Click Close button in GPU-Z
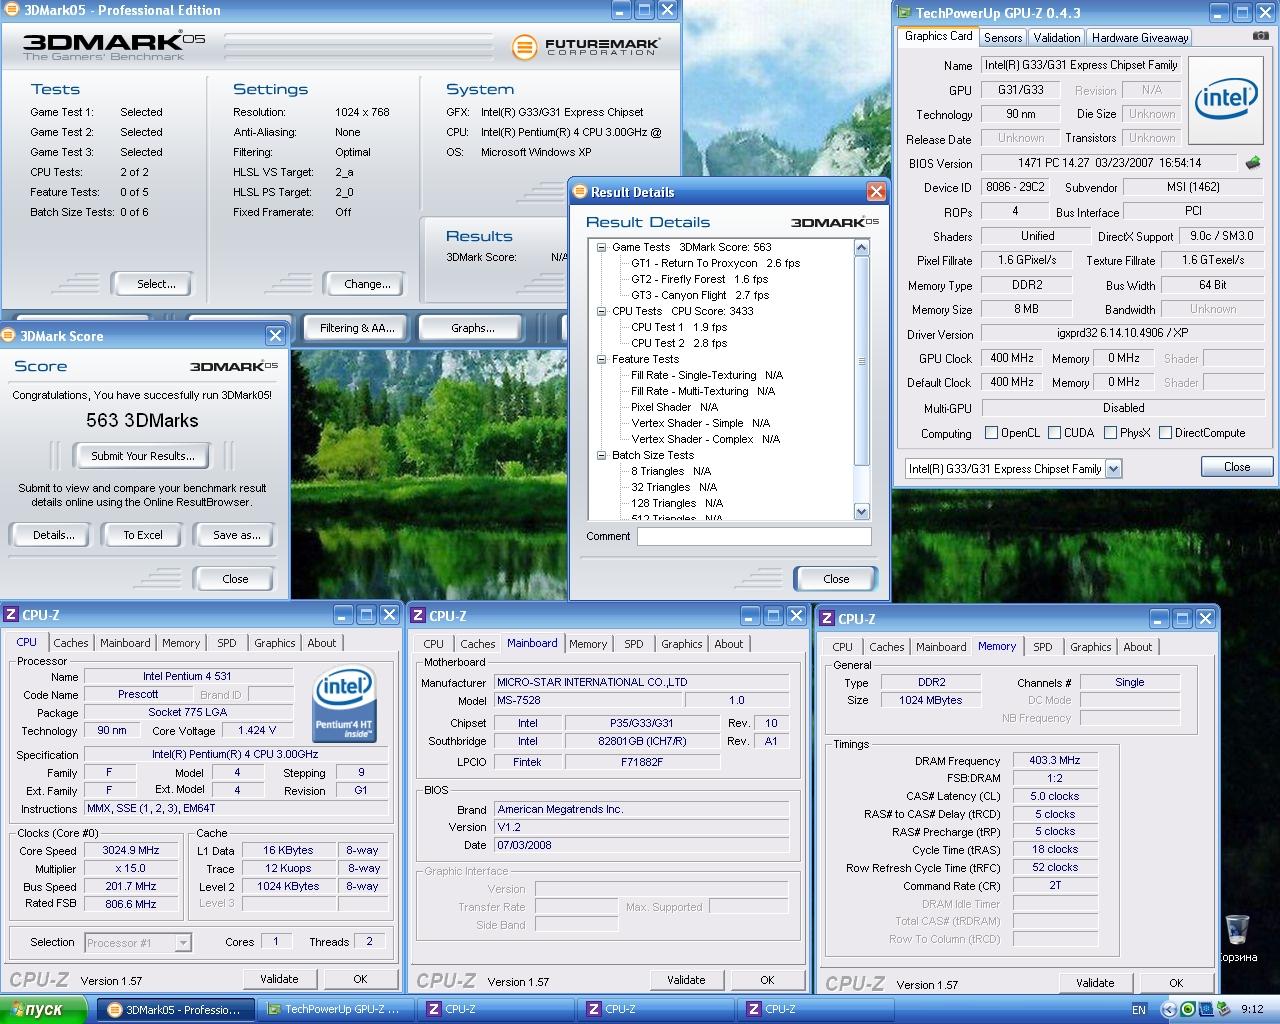Screen dimensions: 1280x1024 click(x=1237, y=467)
